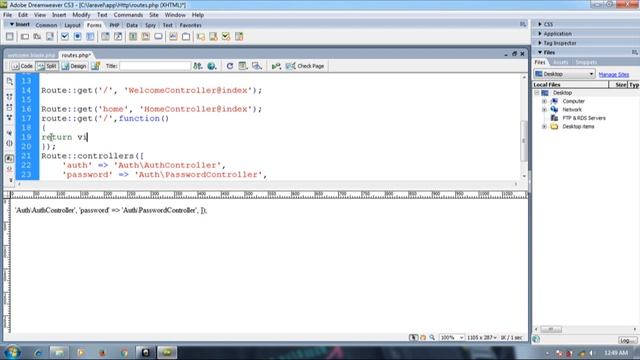Screen dimensions: 640x360
Task: Click Select Parent Tag coding icon
Action: (x=9, y=133)
